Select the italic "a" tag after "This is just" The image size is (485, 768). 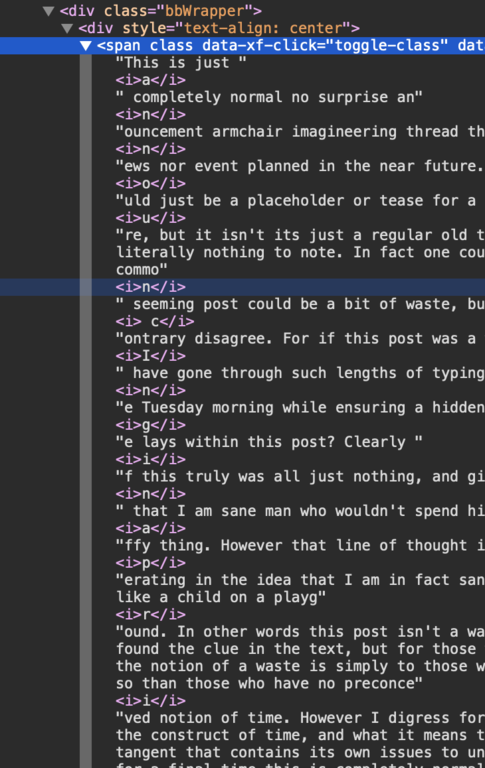150,80
